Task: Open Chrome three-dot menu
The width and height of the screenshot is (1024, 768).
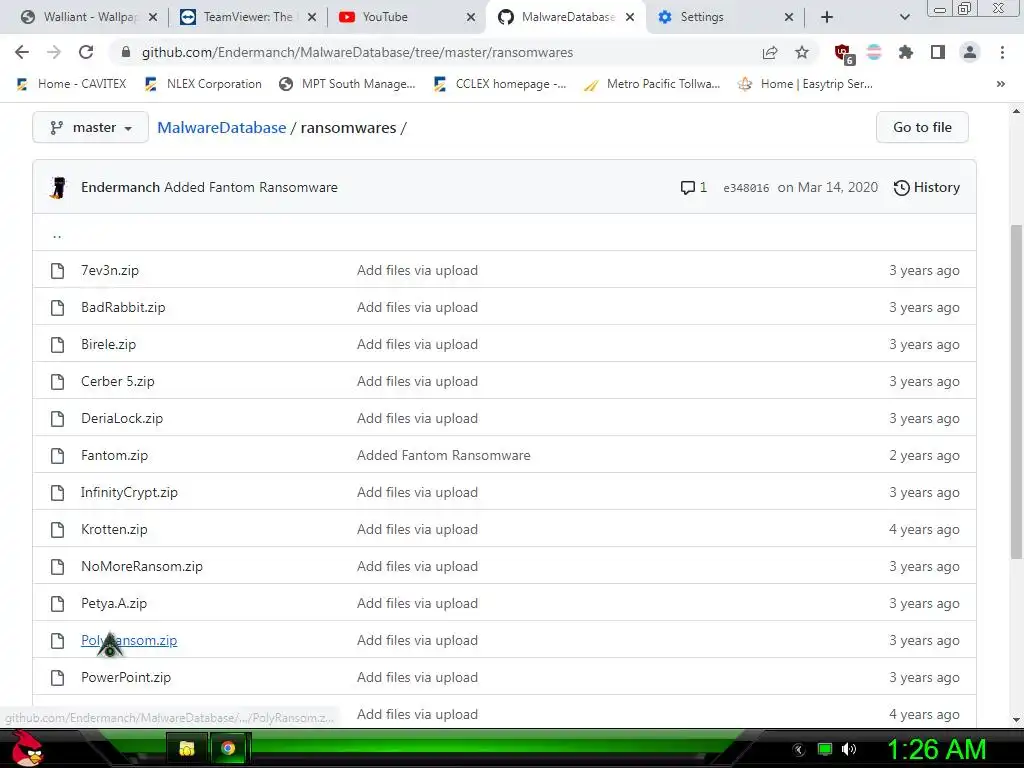Action: point(1002,52)
